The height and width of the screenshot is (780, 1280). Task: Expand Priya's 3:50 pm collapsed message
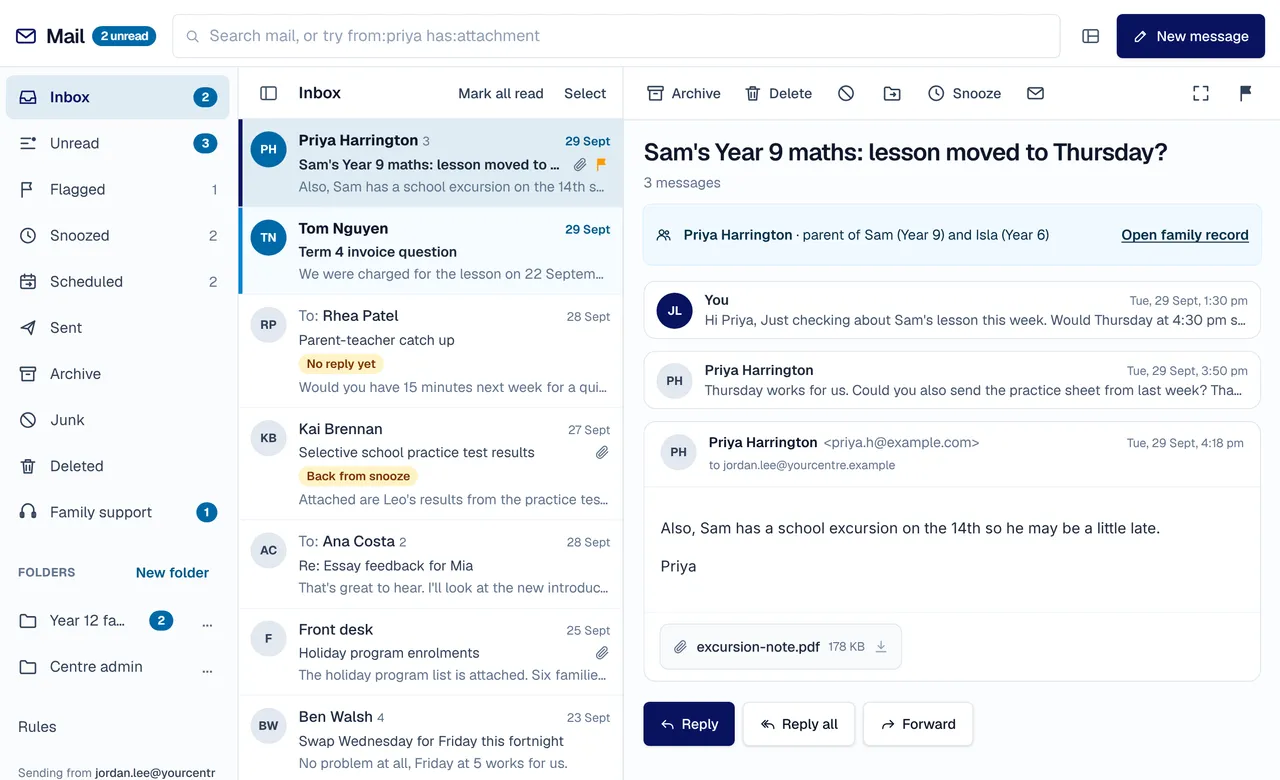click(x=952, y=380)
